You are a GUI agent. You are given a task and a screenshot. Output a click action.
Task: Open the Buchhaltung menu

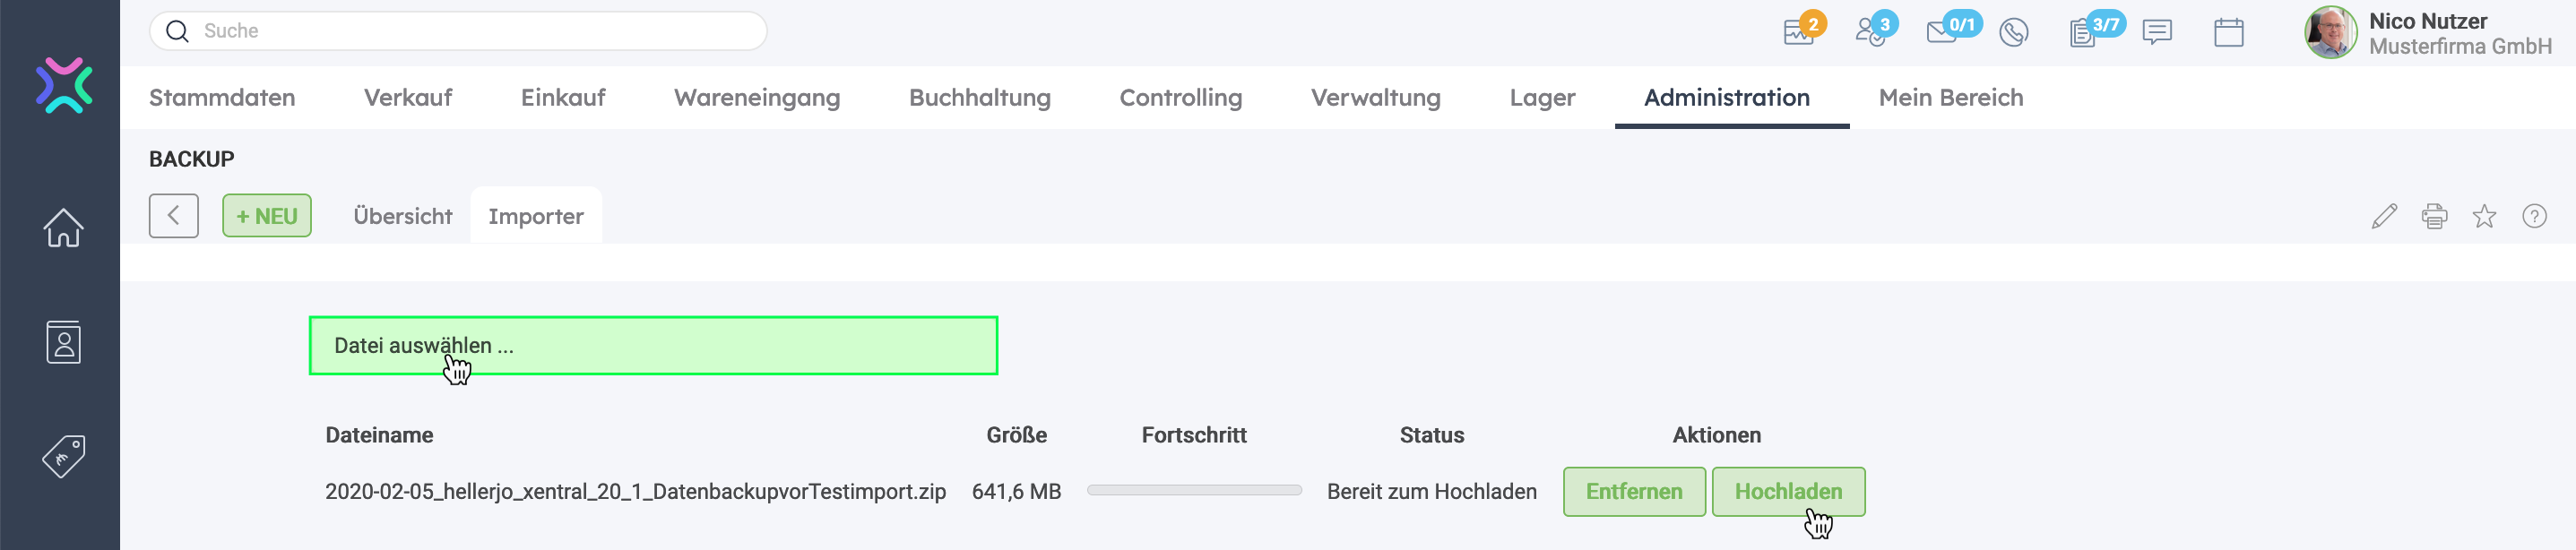click(979, 98)
